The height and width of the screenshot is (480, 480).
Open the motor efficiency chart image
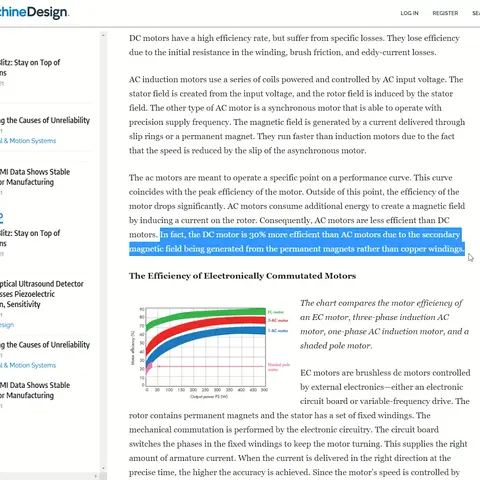pos(211,353)
